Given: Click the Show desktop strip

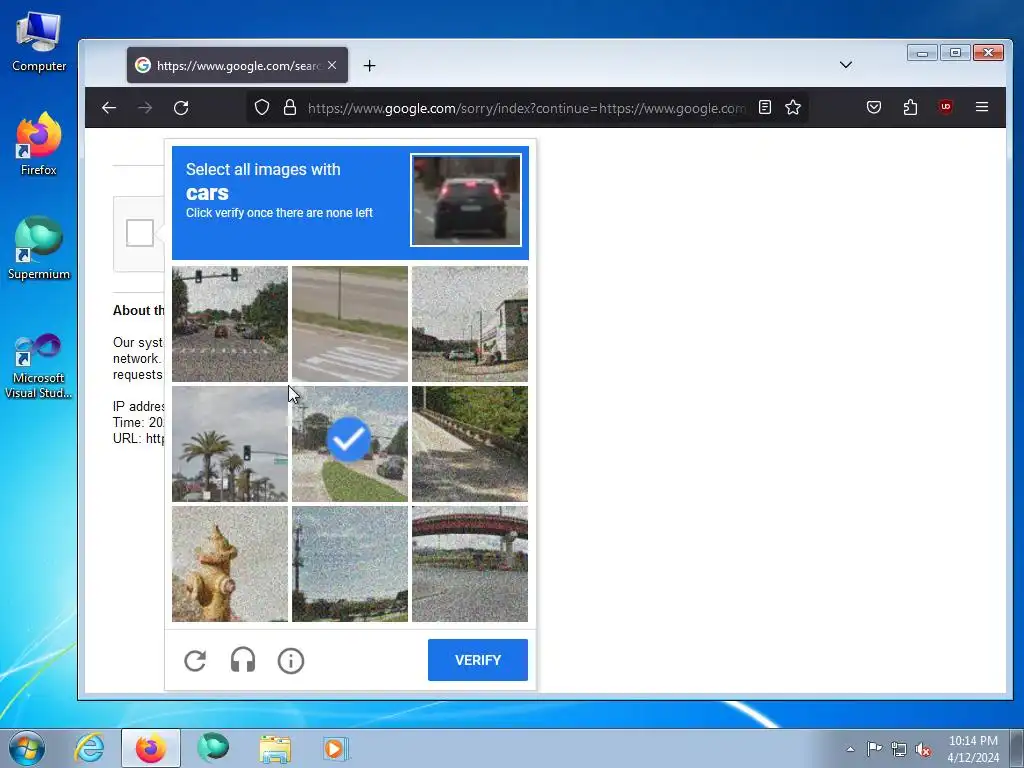Looking at the screenshot, I should (x=1017, y=748).
